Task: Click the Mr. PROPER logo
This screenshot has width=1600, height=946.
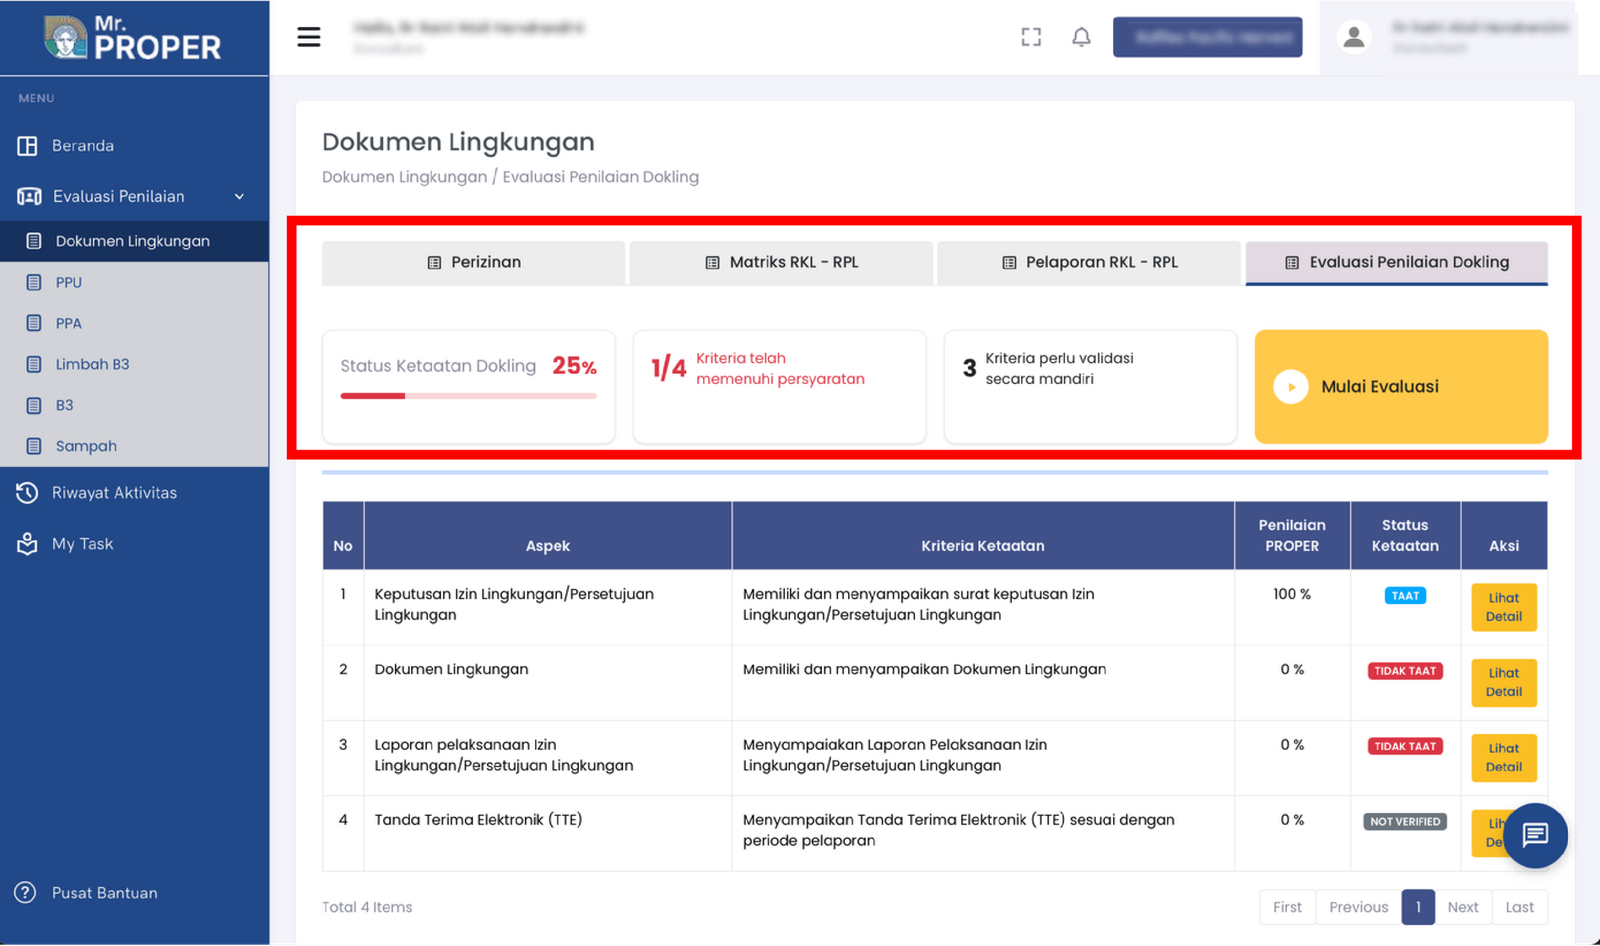Action: pyautogui.click(x=134, y=38)
